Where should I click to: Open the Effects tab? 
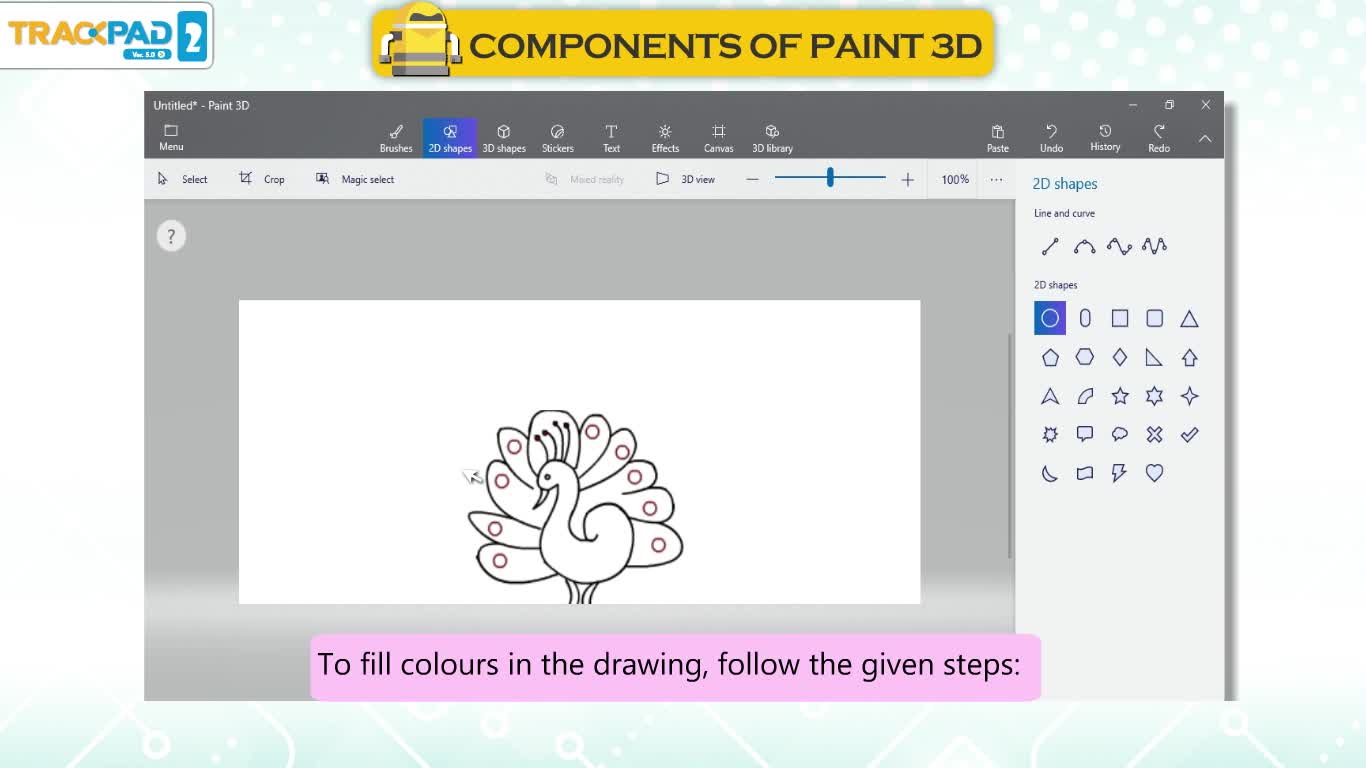(665, 138)
